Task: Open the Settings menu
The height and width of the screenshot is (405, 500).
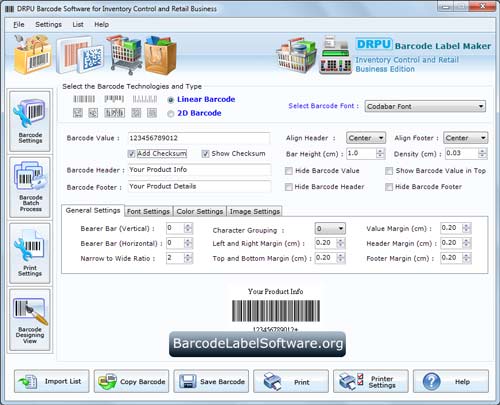Action: coord(49,24)
